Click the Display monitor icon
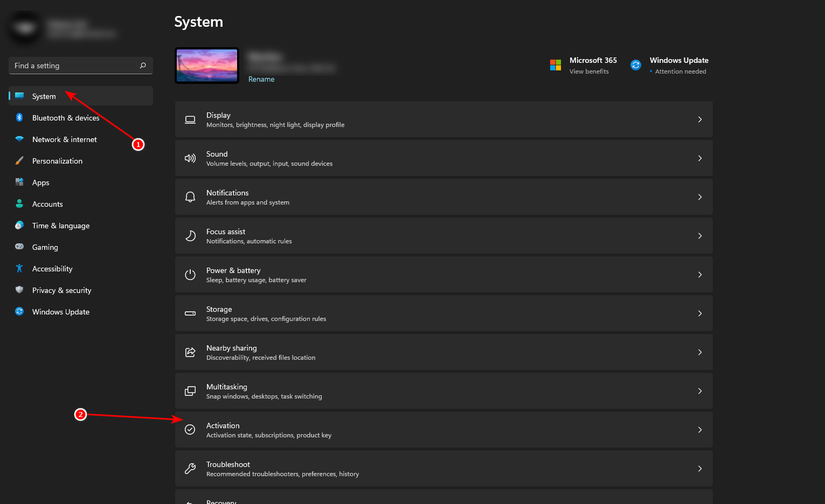Screen dimensions: 825x504 tap(190, 120)
